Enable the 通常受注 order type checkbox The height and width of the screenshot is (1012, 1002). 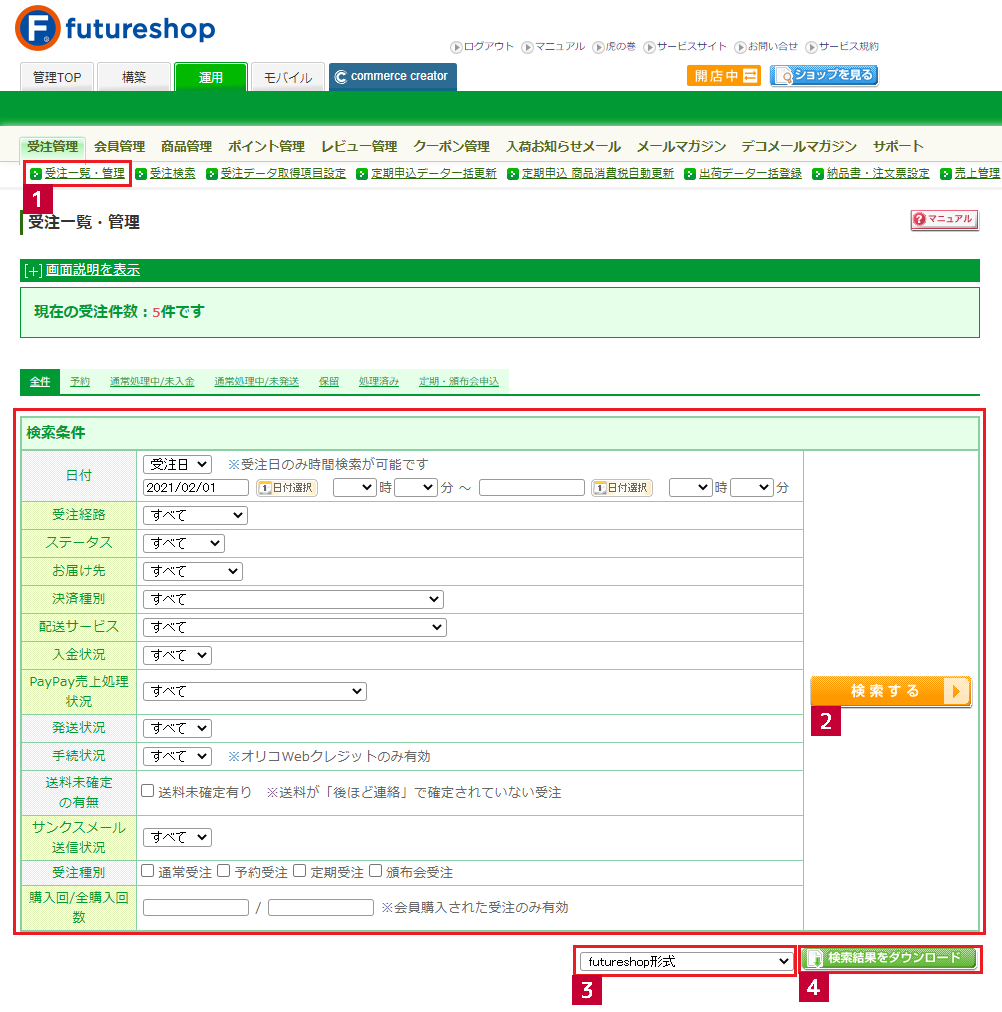[x=148, y=871]
